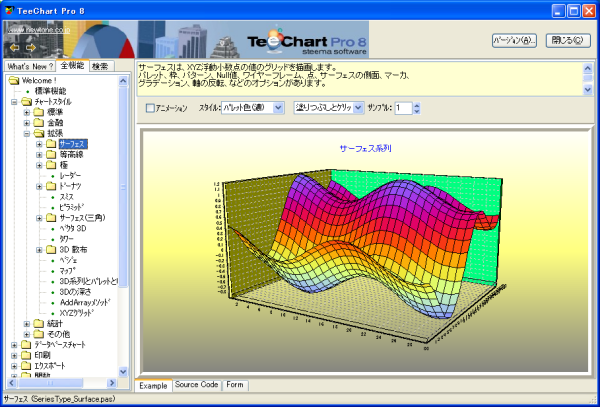The height and width of the screenshot is (407, 600).
Task: Open the Form tab
Action: pos(235,385)
